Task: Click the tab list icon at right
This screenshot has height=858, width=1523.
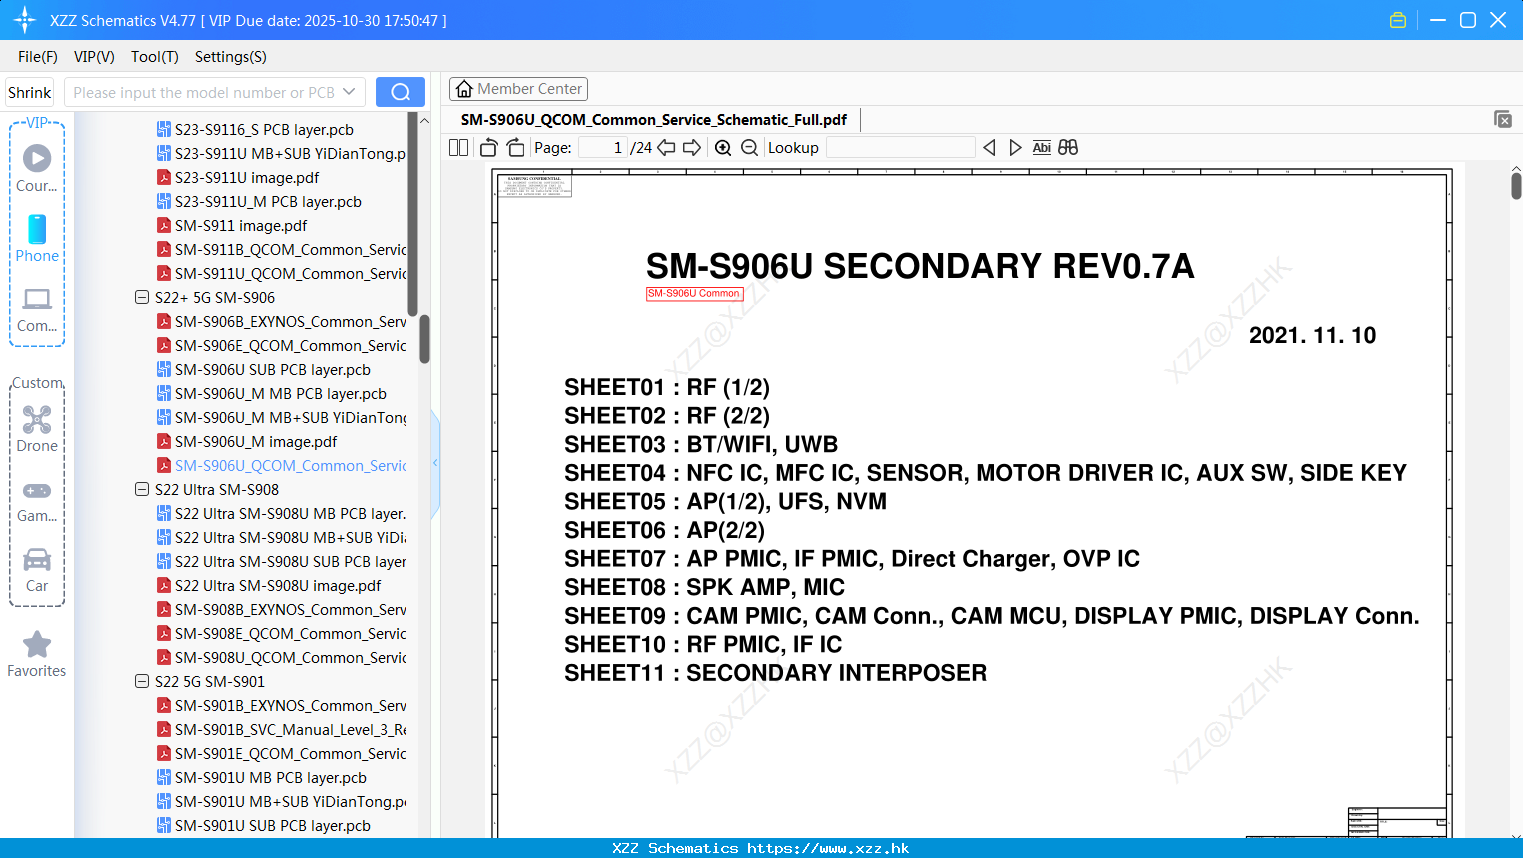Action: tap(1503, 119)
